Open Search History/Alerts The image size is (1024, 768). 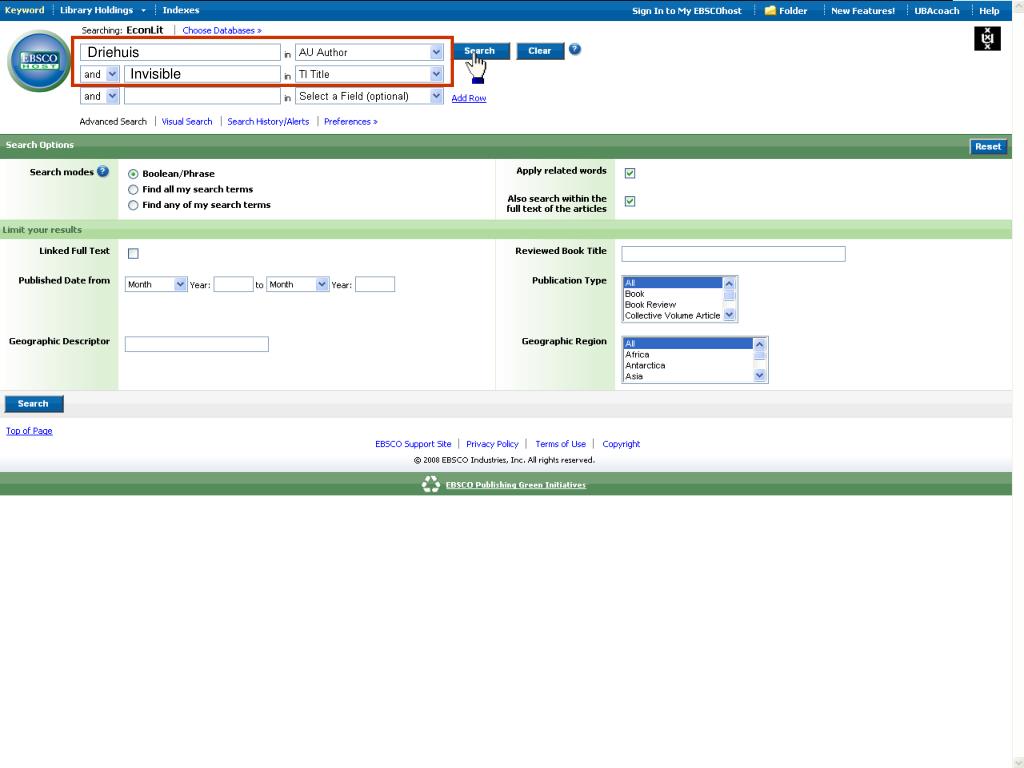pos(268,121)
